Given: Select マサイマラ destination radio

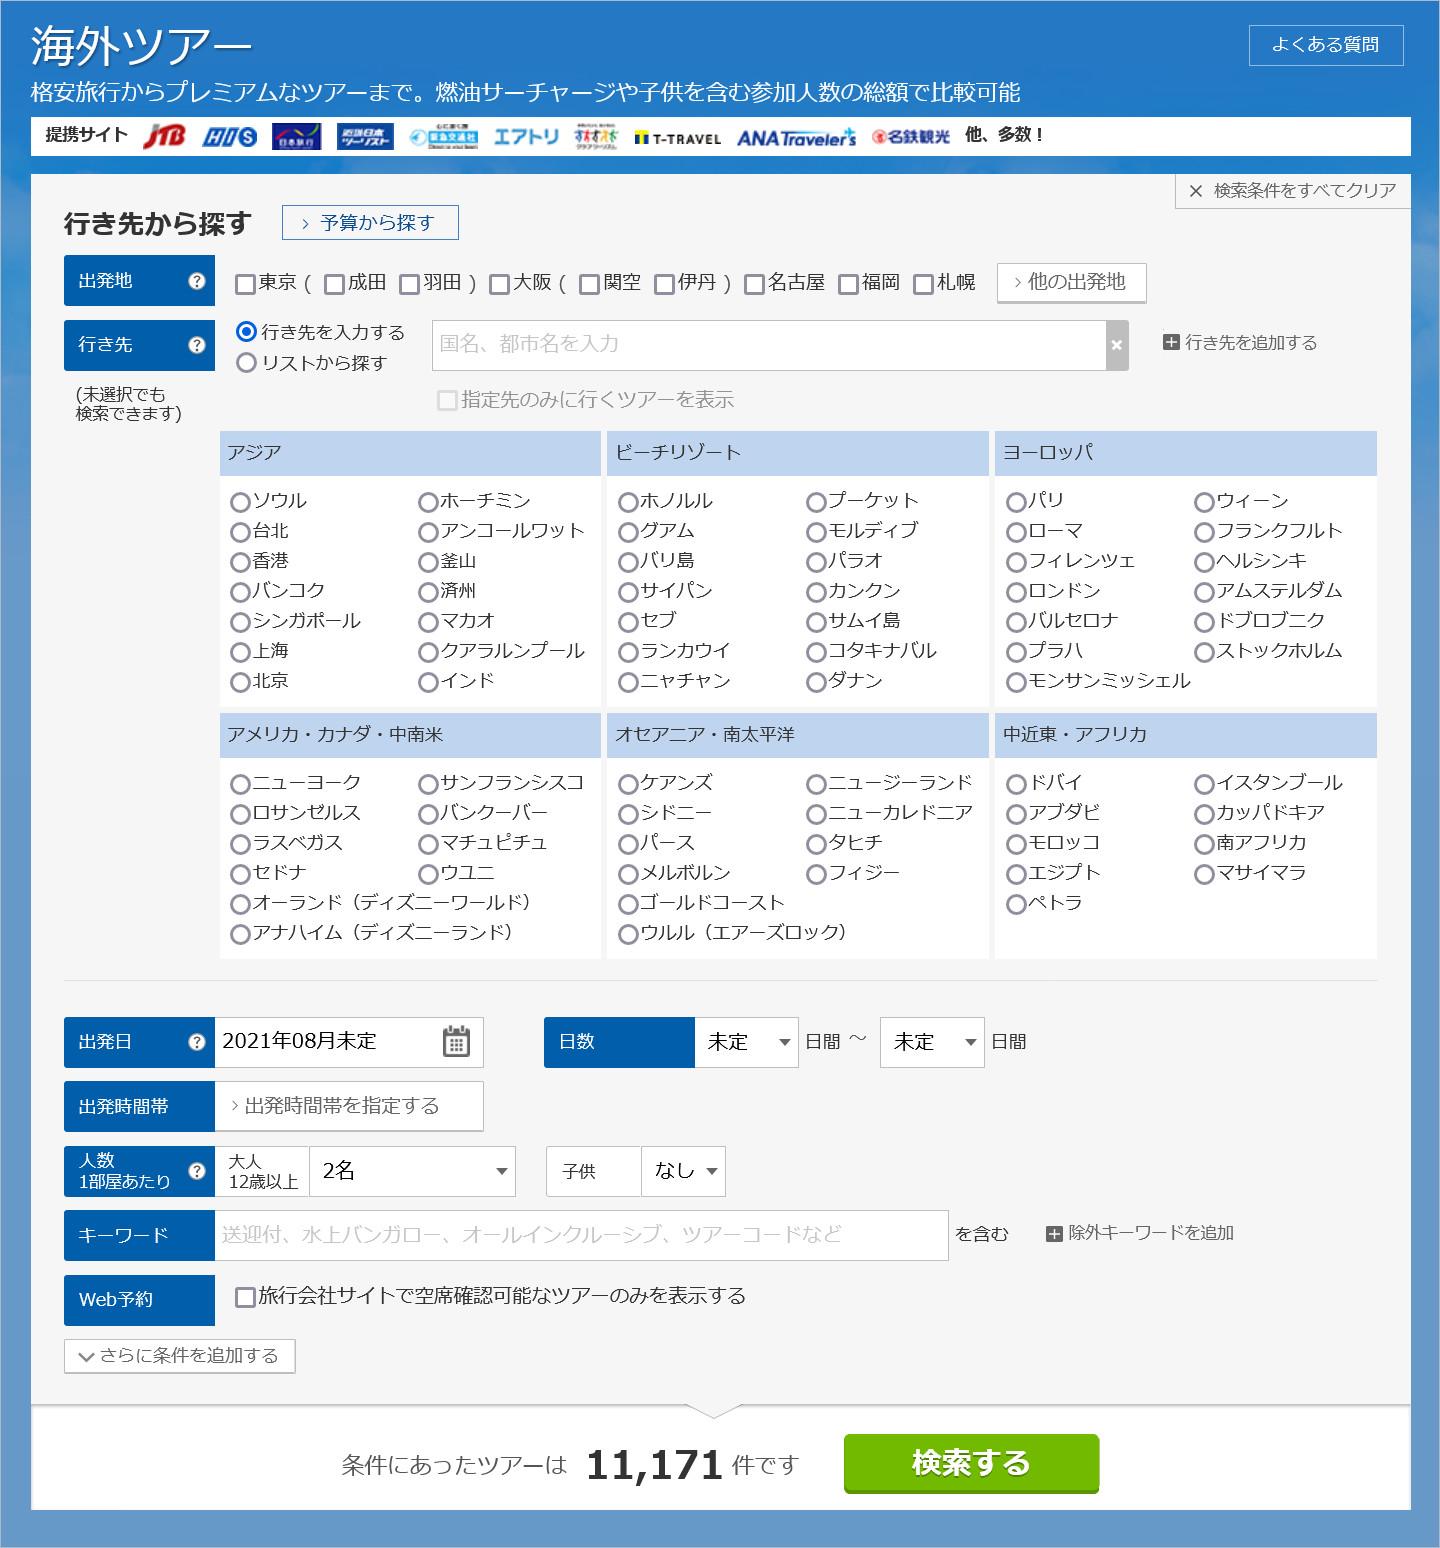Looking at the screenshot, I should coord(1204,874).
